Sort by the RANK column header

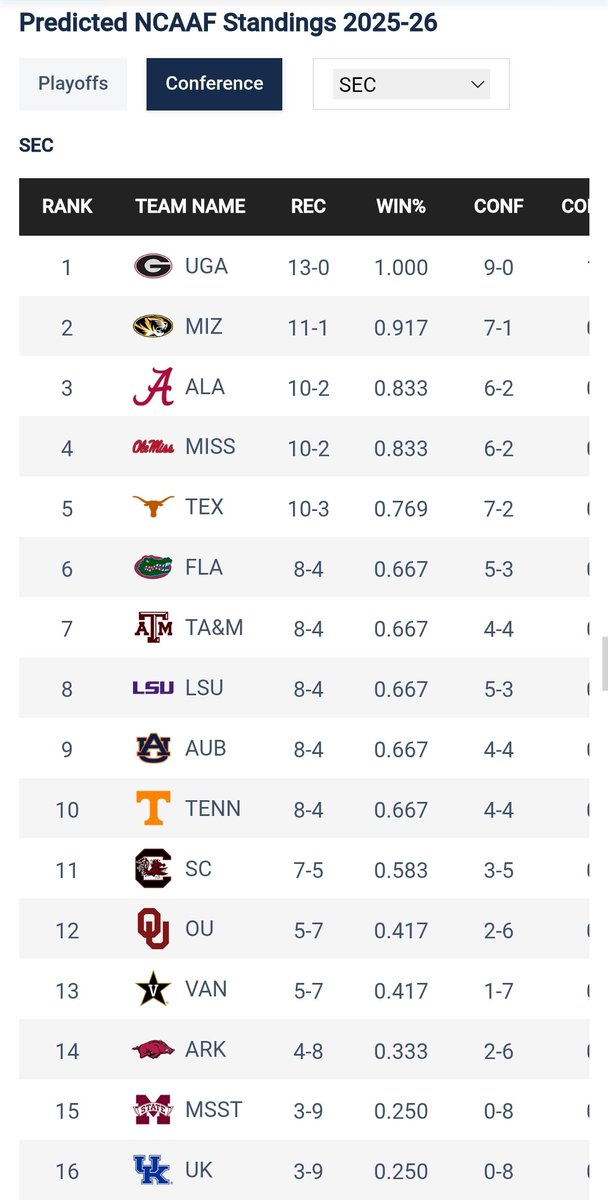67,206
